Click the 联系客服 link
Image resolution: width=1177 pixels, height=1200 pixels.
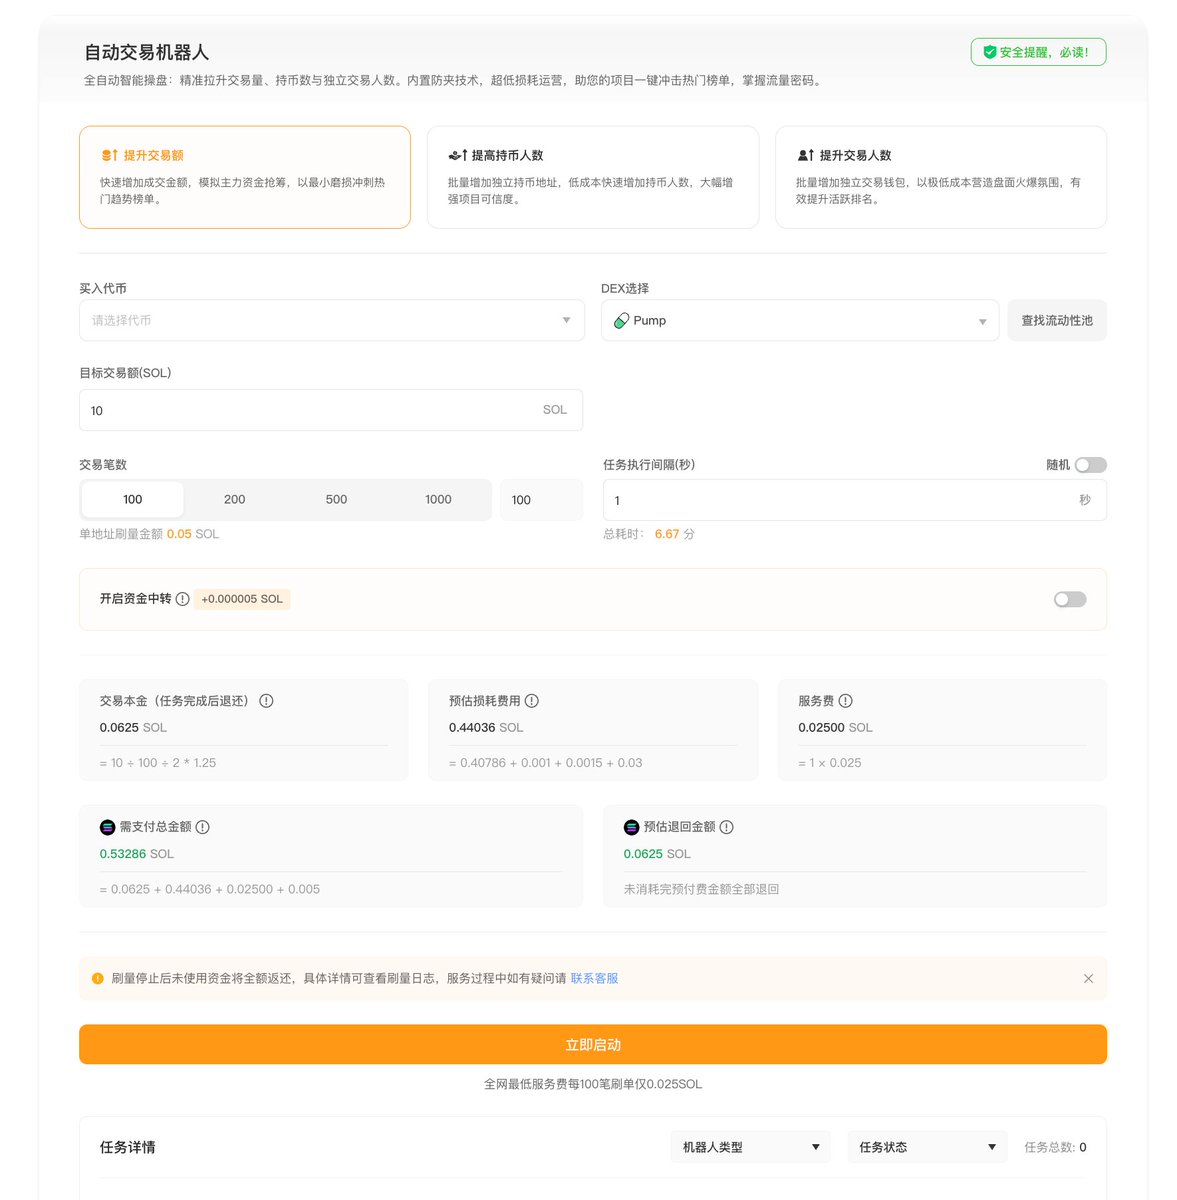coord(594,978)
